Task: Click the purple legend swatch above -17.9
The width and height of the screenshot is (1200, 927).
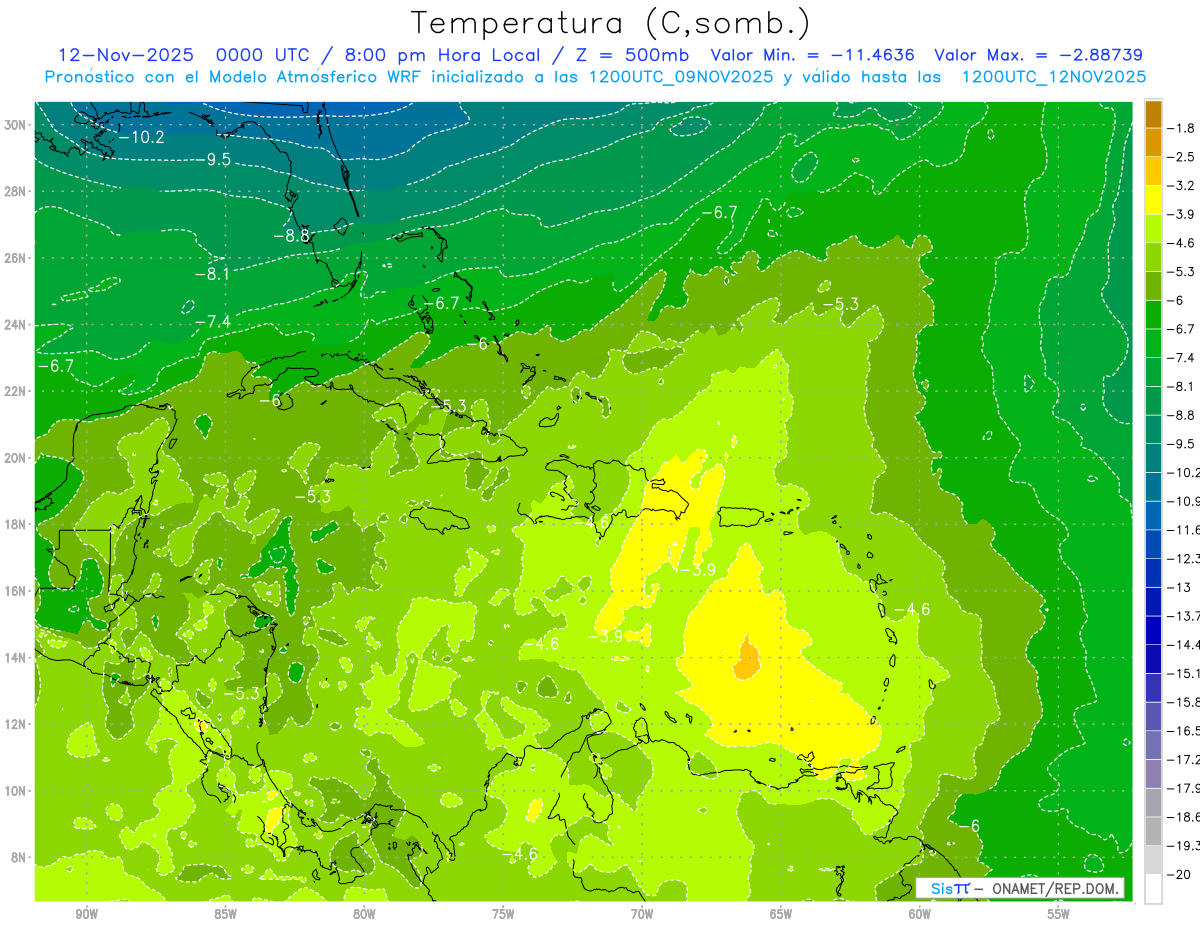Action: pyautogui.click(x=1154, y=774)
